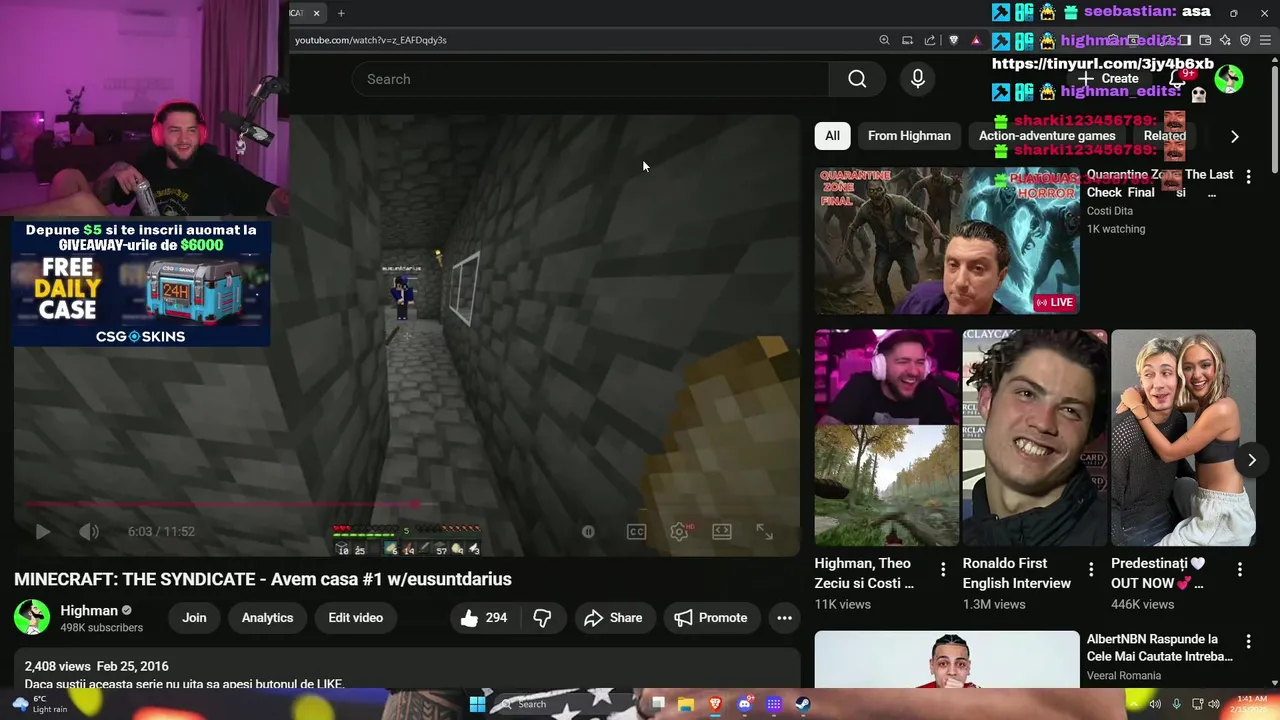Switch to theater mode in player
Image resolution: width=1280 pixels, height=720 pixels.
[722, 532]
